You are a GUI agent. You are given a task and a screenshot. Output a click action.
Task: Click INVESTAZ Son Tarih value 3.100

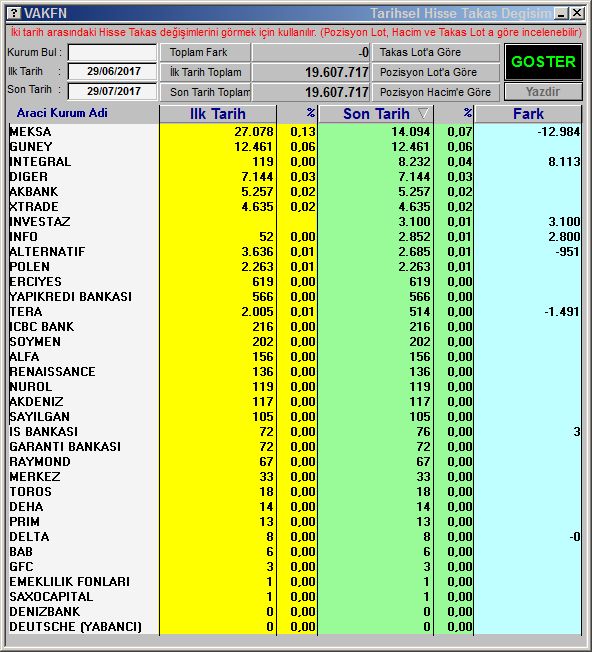414,222
